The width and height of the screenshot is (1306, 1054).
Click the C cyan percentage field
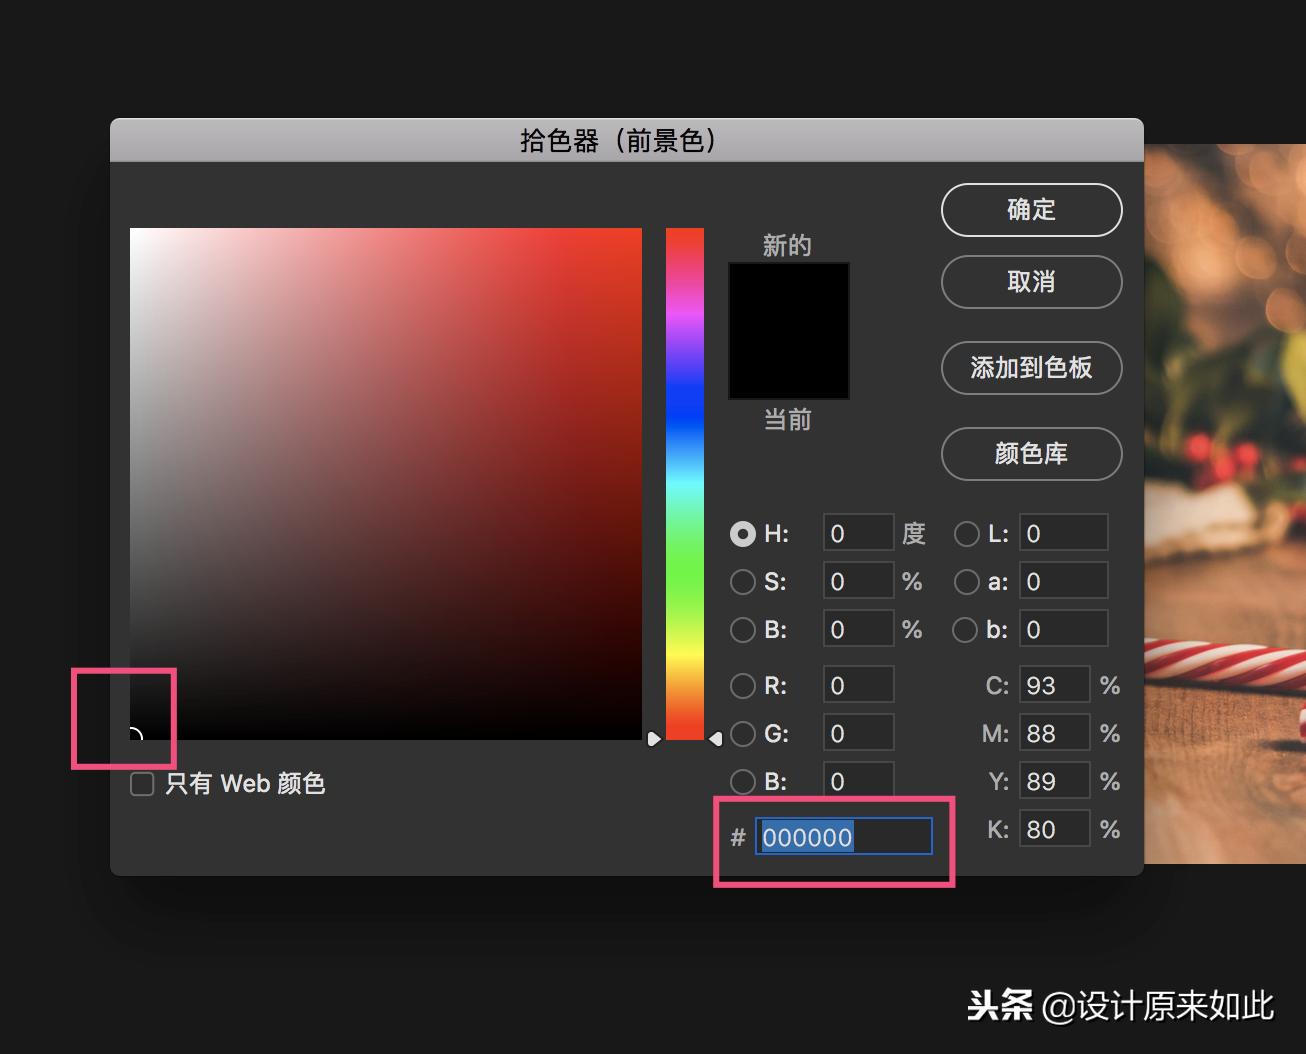click(x=1054, y=684)
